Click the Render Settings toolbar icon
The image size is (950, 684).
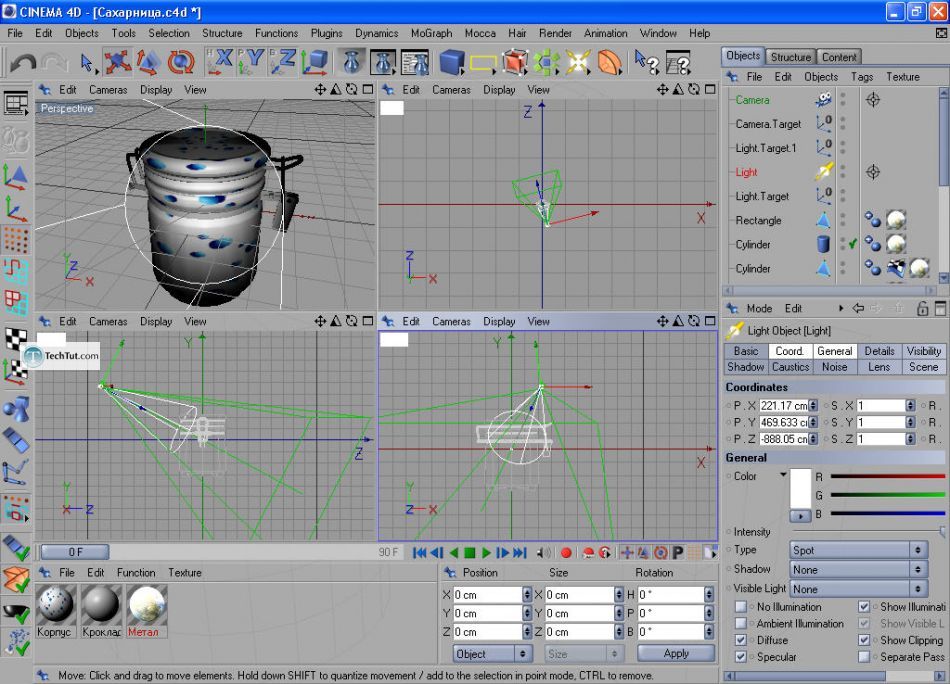tap(415, 63)
